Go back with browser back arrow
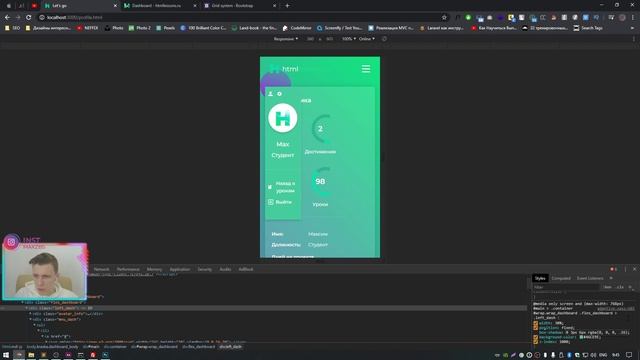The width and height of the screenshot is (640, 360). coord(7,18)
